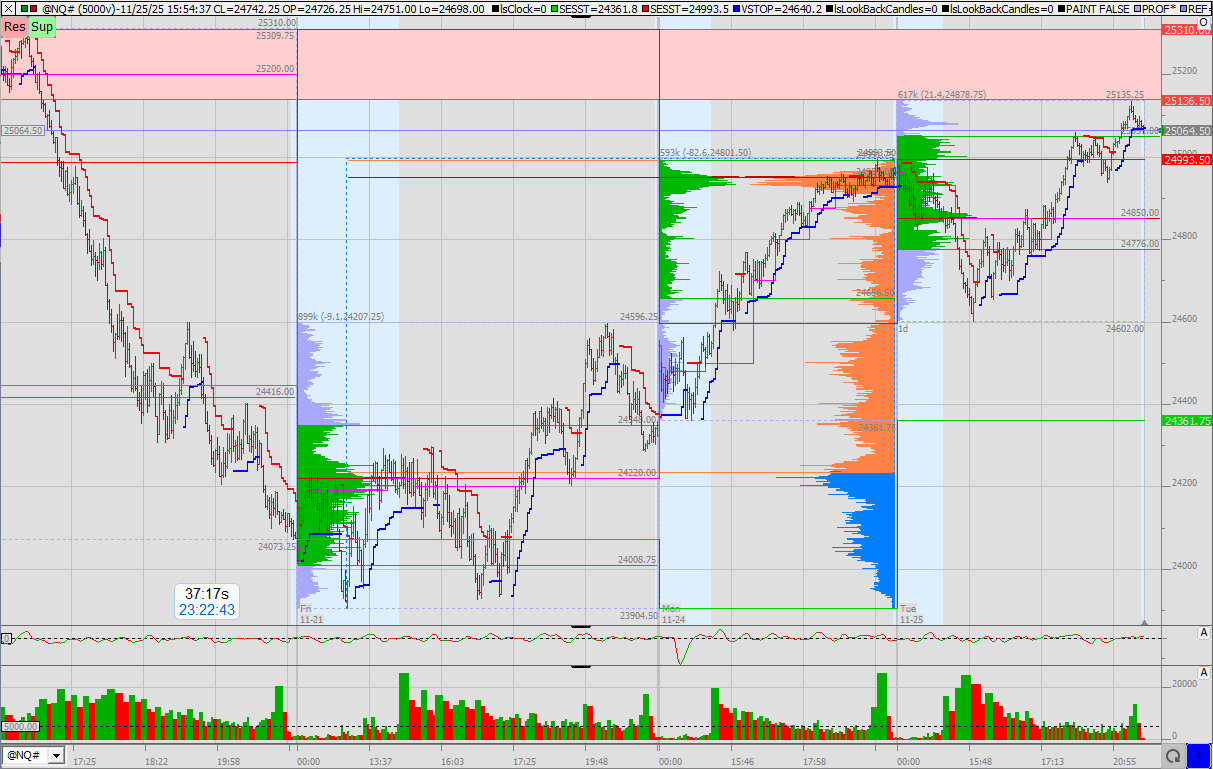
Task: Click the 25064.50 label on left edge
Action: pos(23,130)
